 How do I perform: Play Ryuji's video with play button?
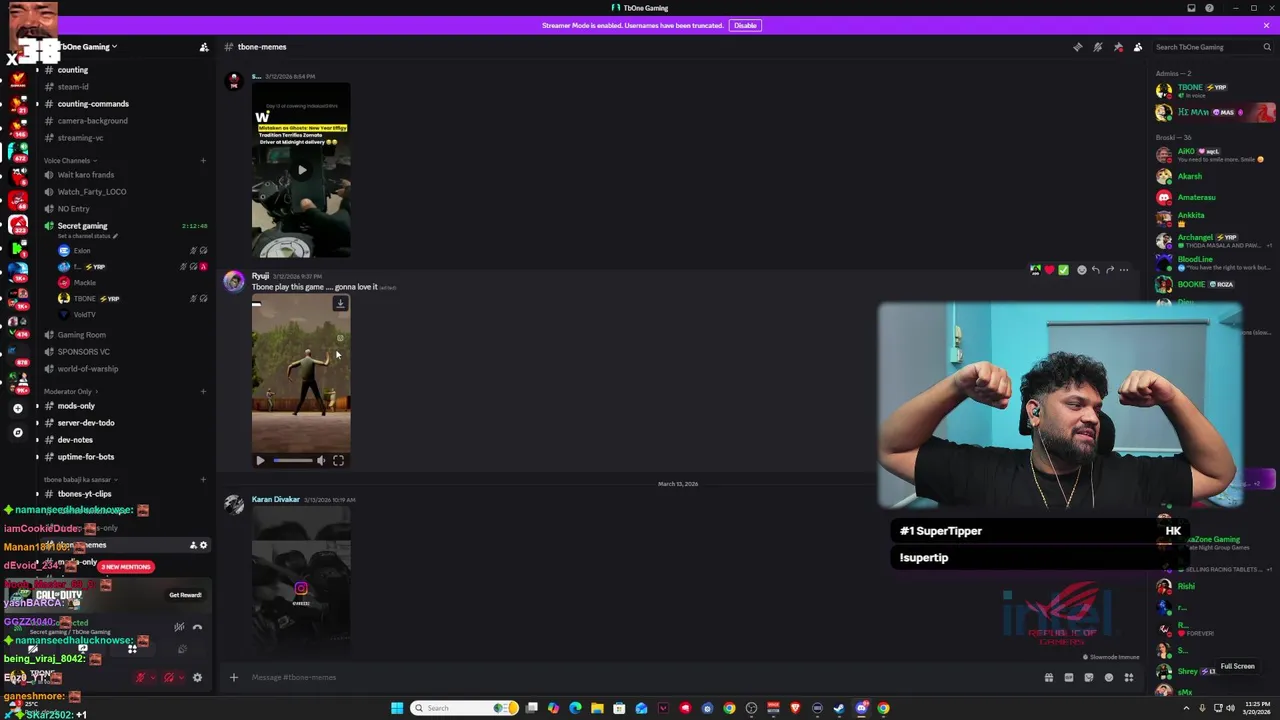point(260,461)
